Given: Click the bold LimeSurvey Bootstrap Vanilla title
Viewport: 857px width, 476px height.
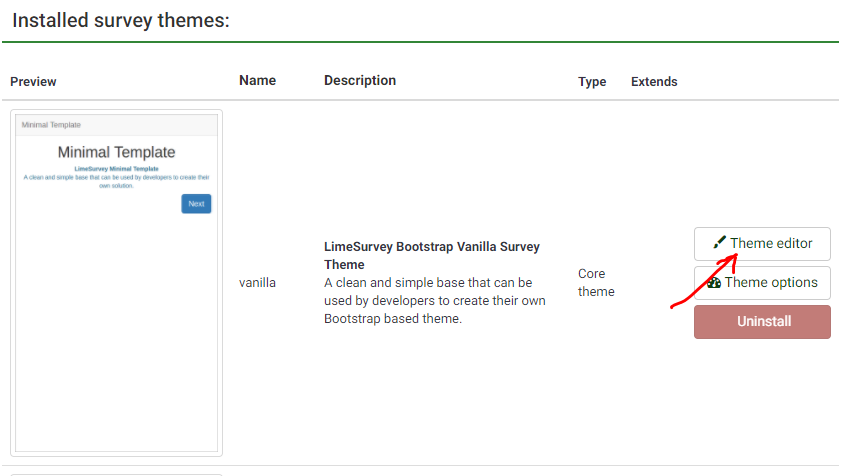Looking at the screenshot, I should pyautogui.click(x=431, y=255).
